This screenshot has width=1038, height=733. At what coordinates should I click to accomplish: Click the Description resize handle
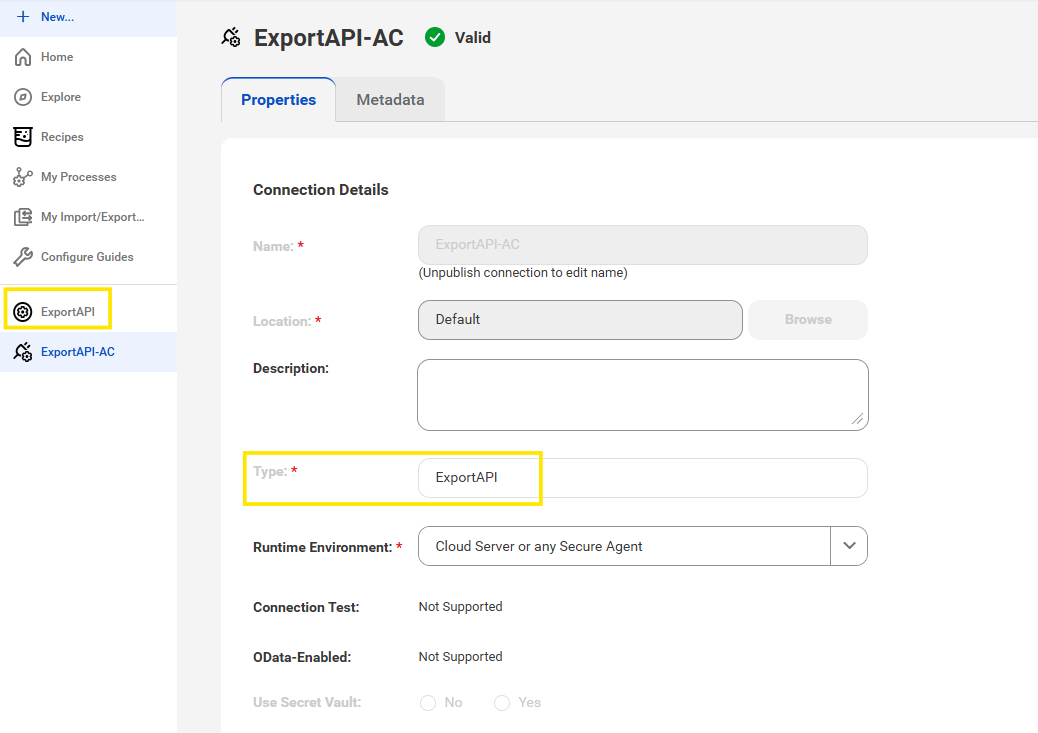pyautogui.click(x=857, y=419)
